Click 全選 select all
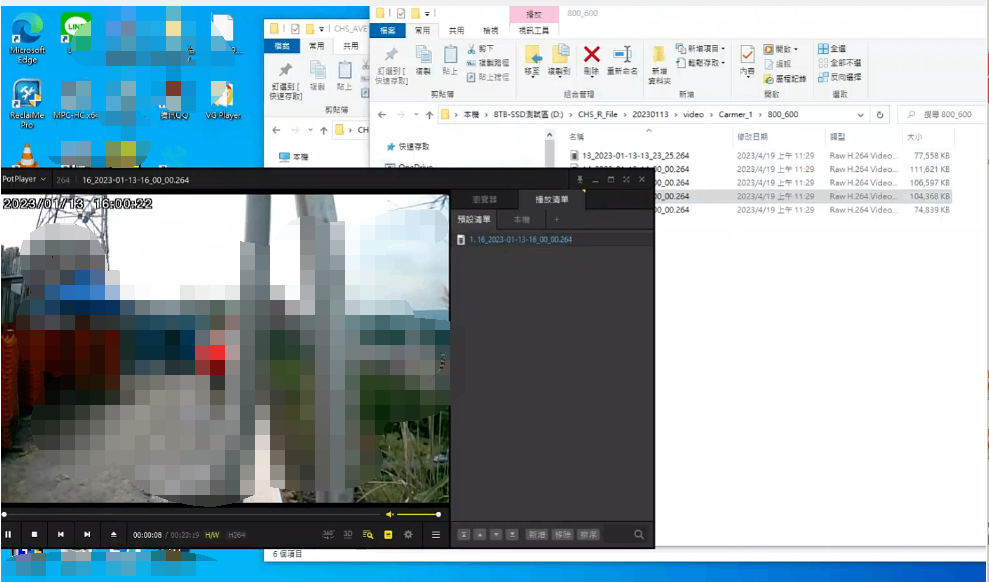 (832, 49)
